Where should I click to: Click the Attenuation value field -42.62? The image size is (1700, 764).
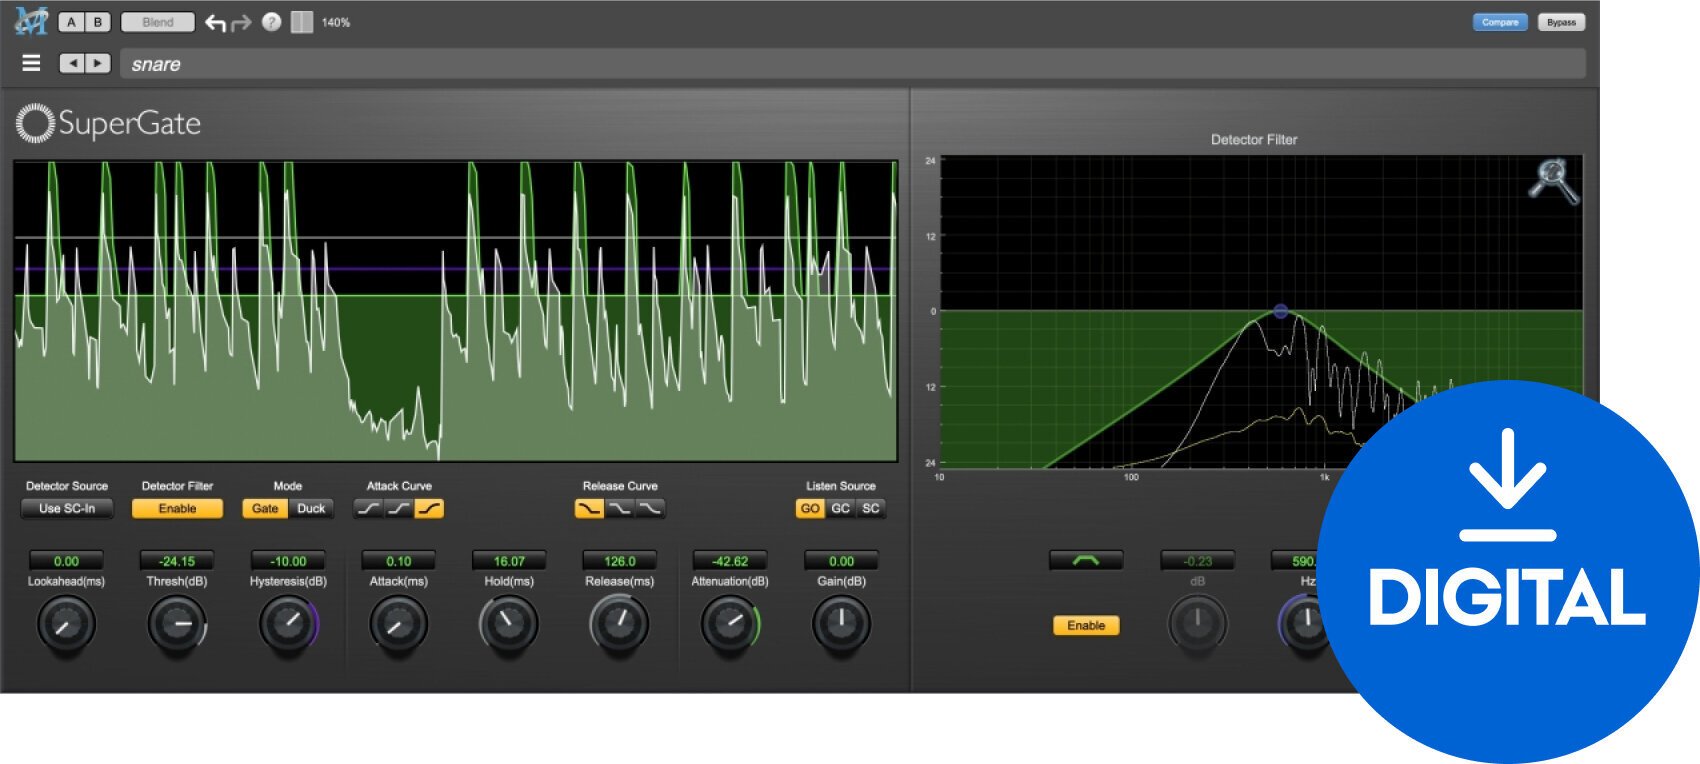click(x=730, y=561)
